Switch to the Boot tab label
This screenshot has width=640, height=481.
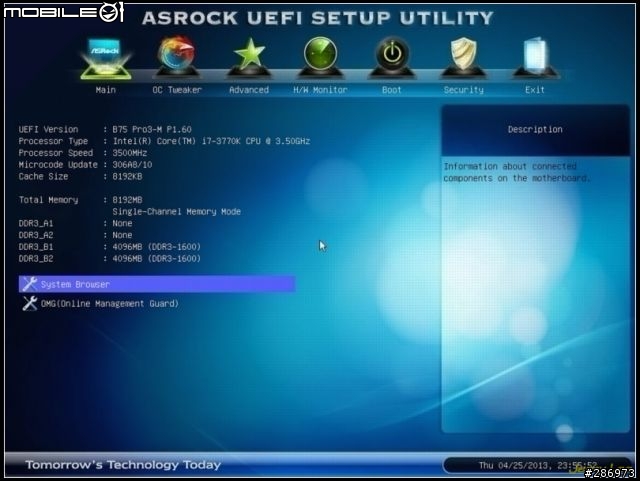[392, 90]
